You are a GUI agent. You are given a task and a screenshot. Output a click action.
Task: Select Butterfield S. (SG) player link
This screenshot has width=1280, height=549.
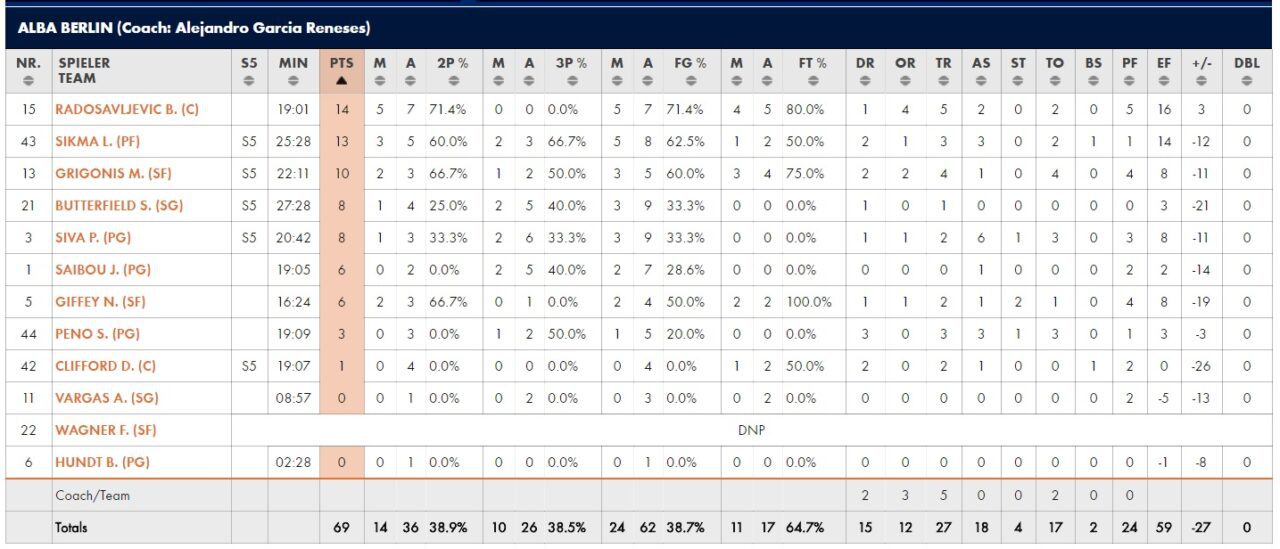coord(118,205)
